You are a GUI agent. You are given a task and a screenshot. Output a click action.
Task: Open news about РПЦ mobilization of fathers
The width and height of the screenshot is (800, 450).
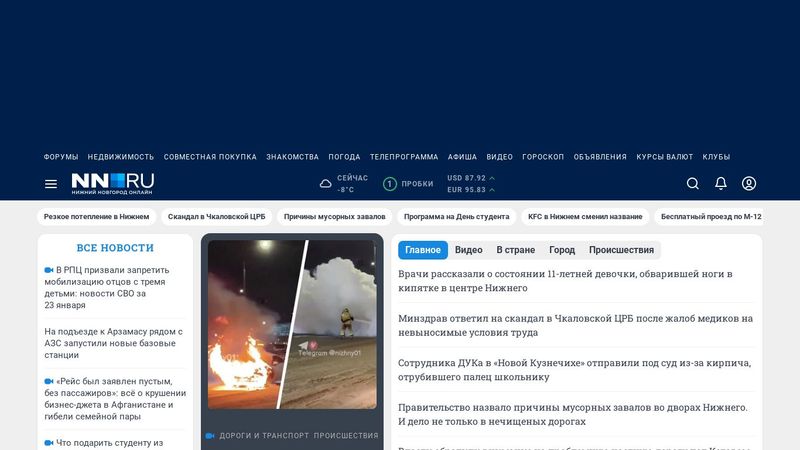107,288
